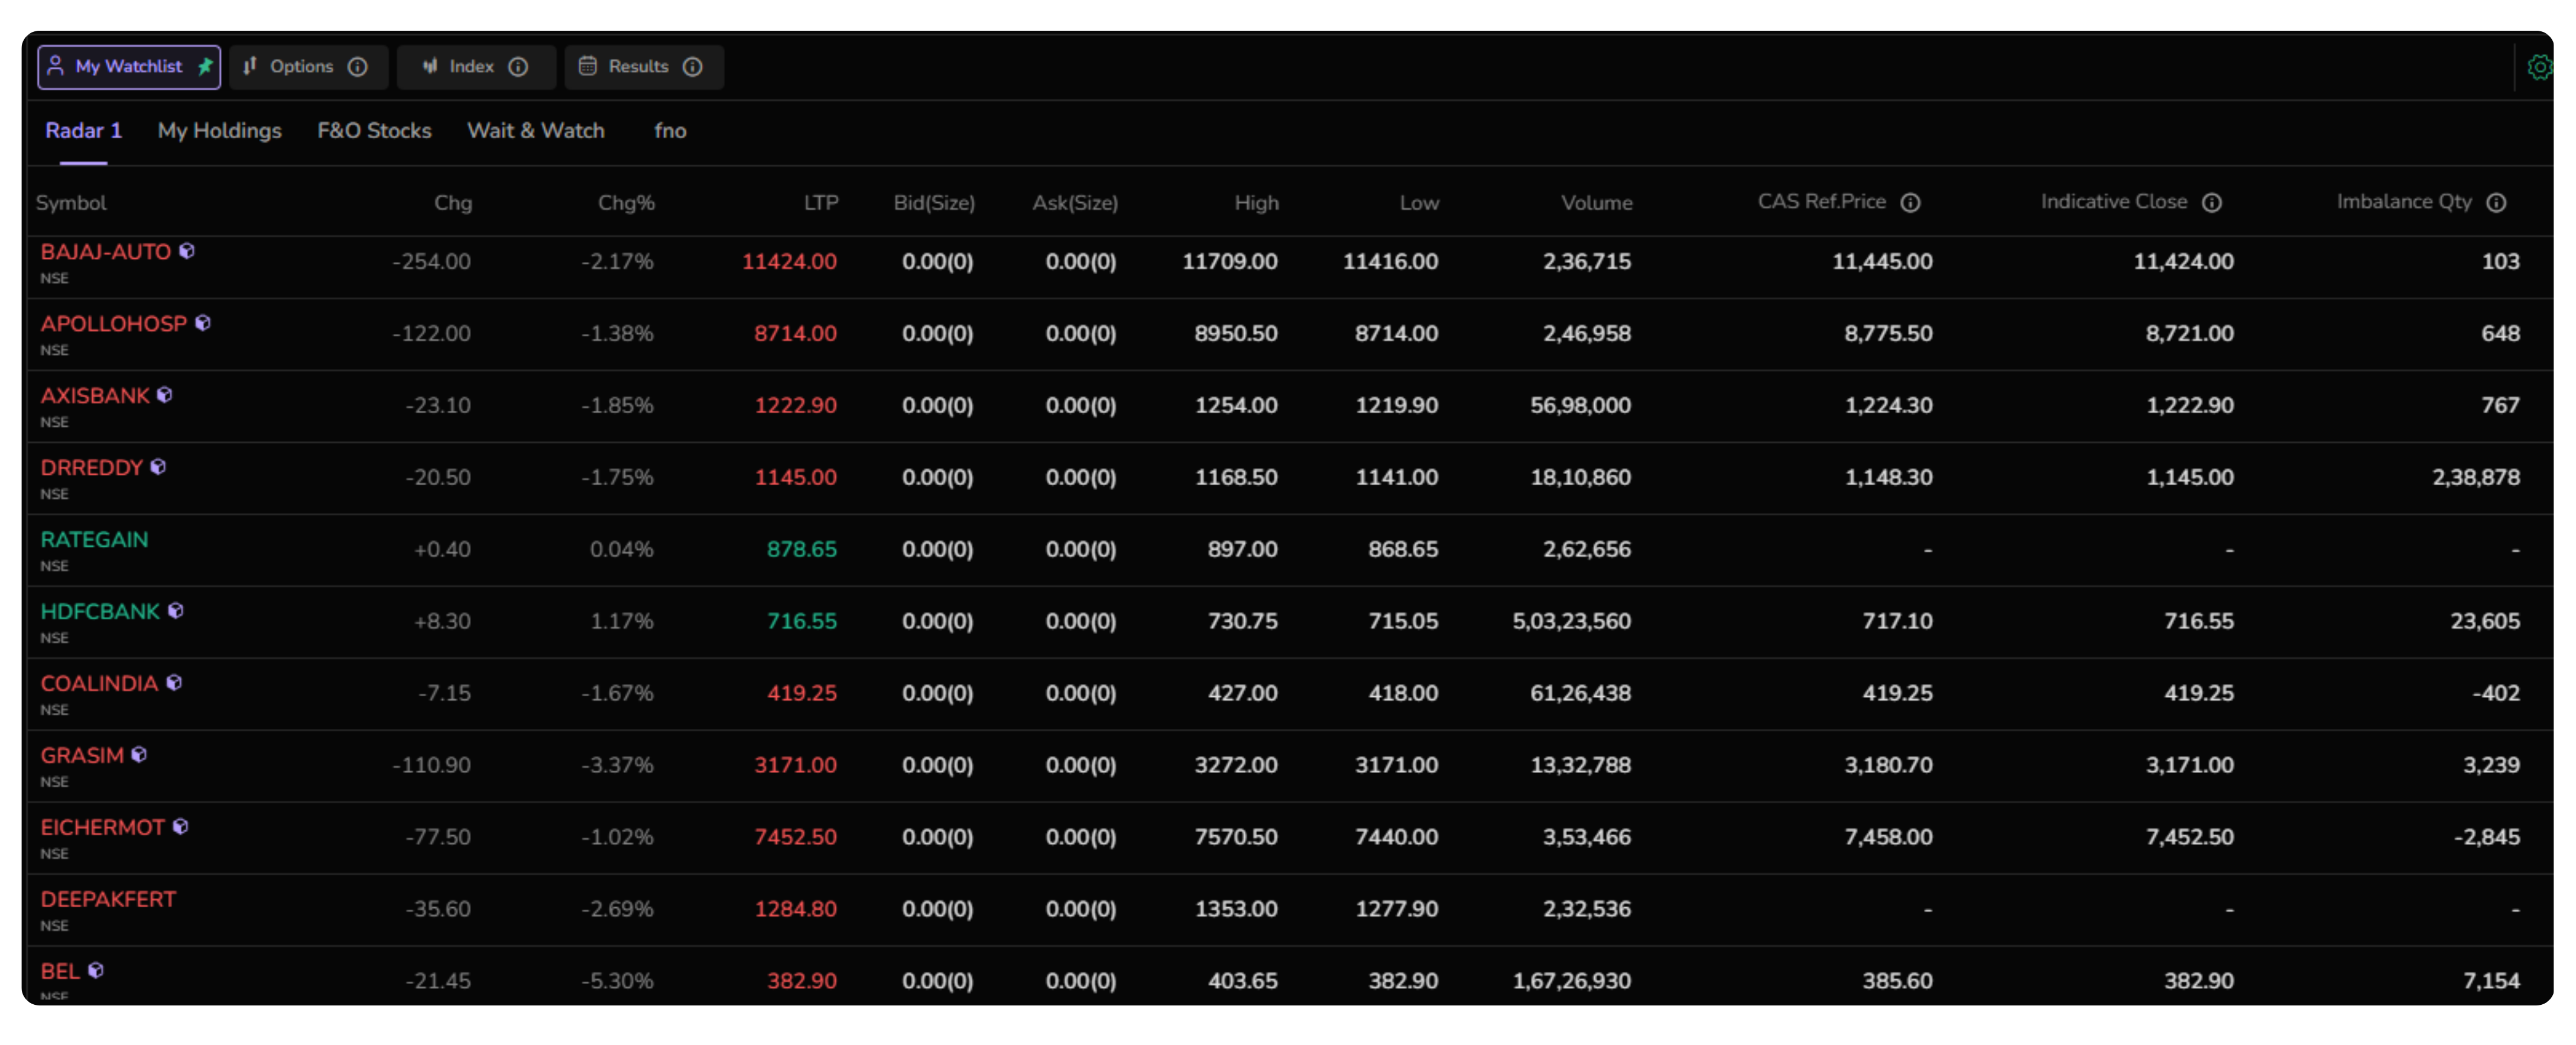
Task: Click the imbalance quantity 2,38,878
Action: pyautogui.click(x=2476, y=478)
